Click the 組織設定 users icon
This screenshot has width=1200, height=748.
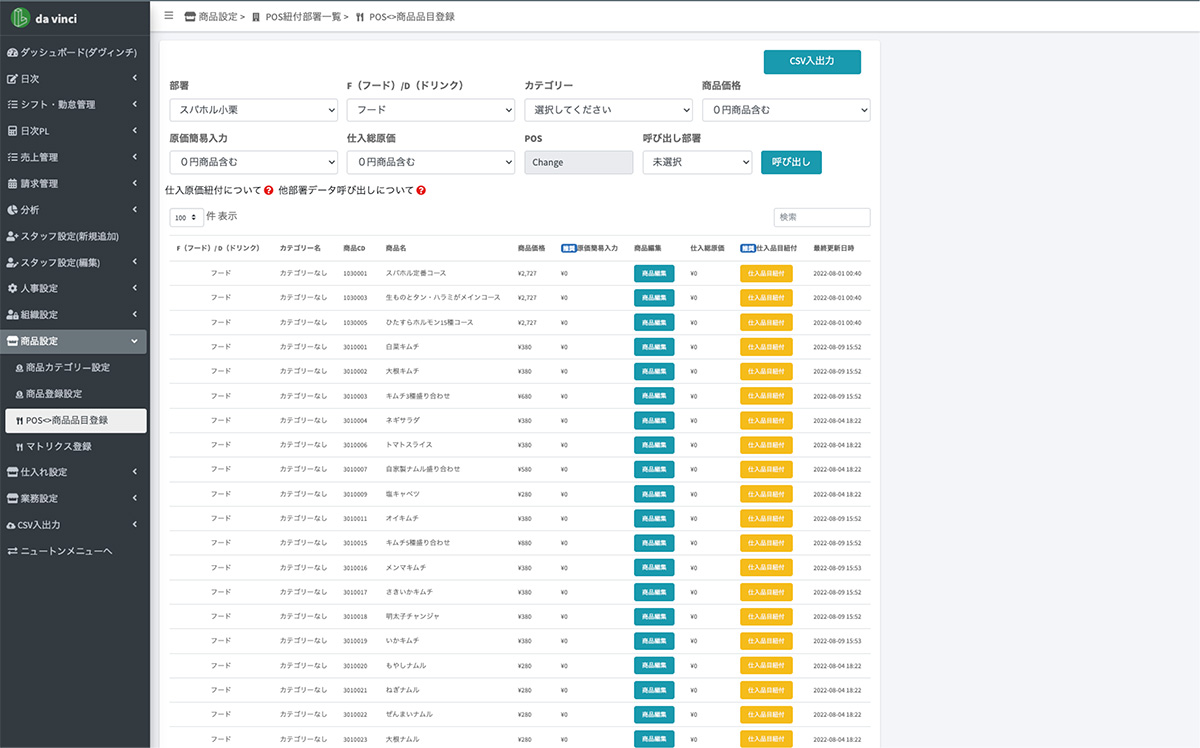12,314
